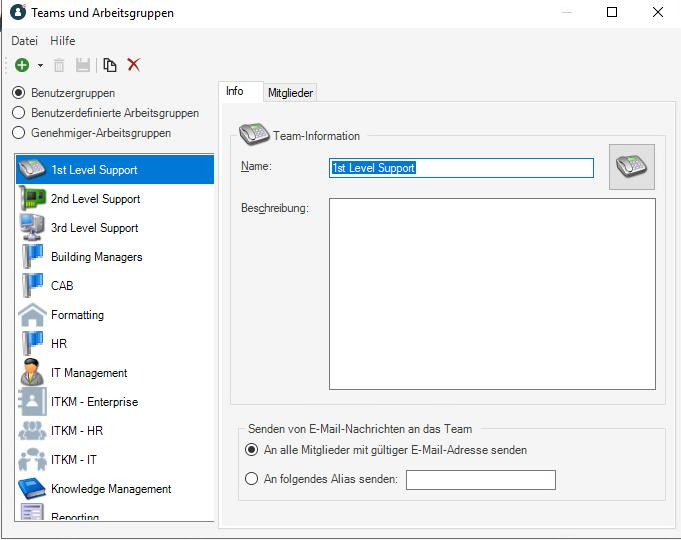681x540 pixels.
Task: Click the IT Management person icon
Action: [32, 372]
